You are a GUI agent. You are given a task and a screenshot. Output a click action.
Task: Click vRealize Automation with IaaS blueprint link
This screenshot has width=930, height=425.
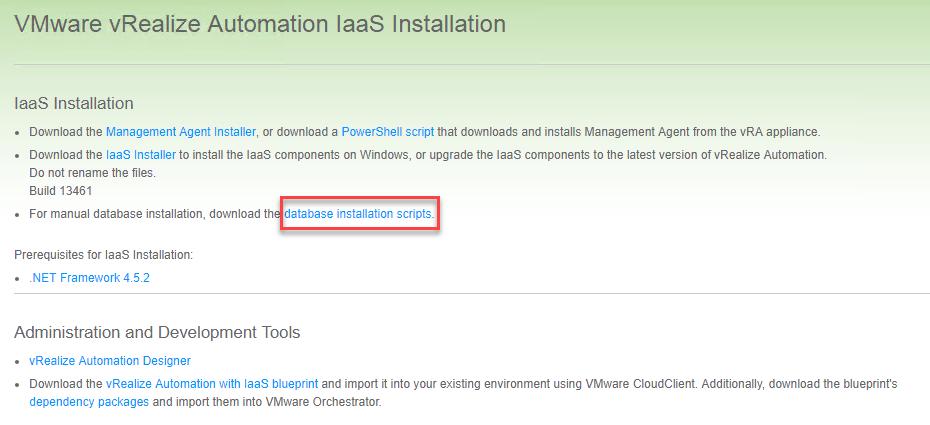212,384
